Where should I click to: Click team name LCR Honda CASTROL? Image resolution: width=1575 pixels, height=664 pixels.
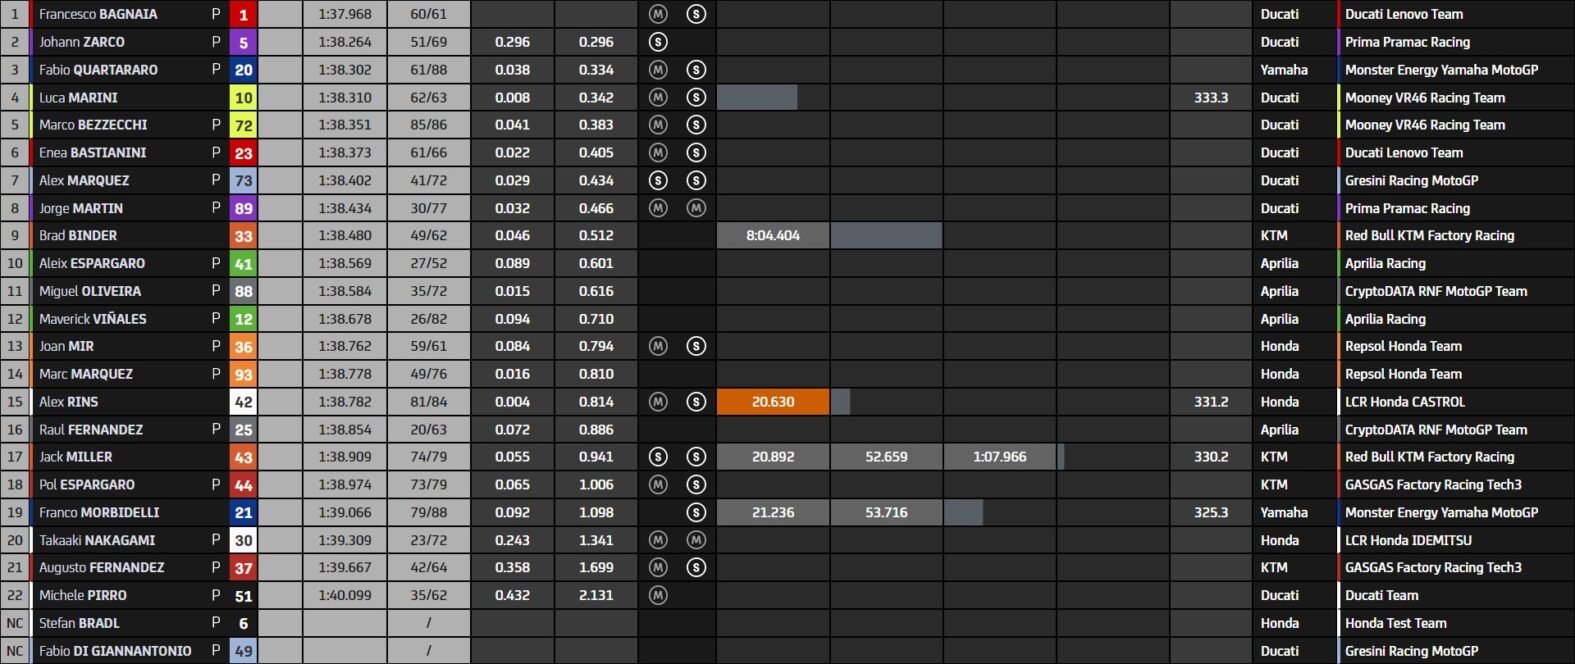[x=1405, y=402]
